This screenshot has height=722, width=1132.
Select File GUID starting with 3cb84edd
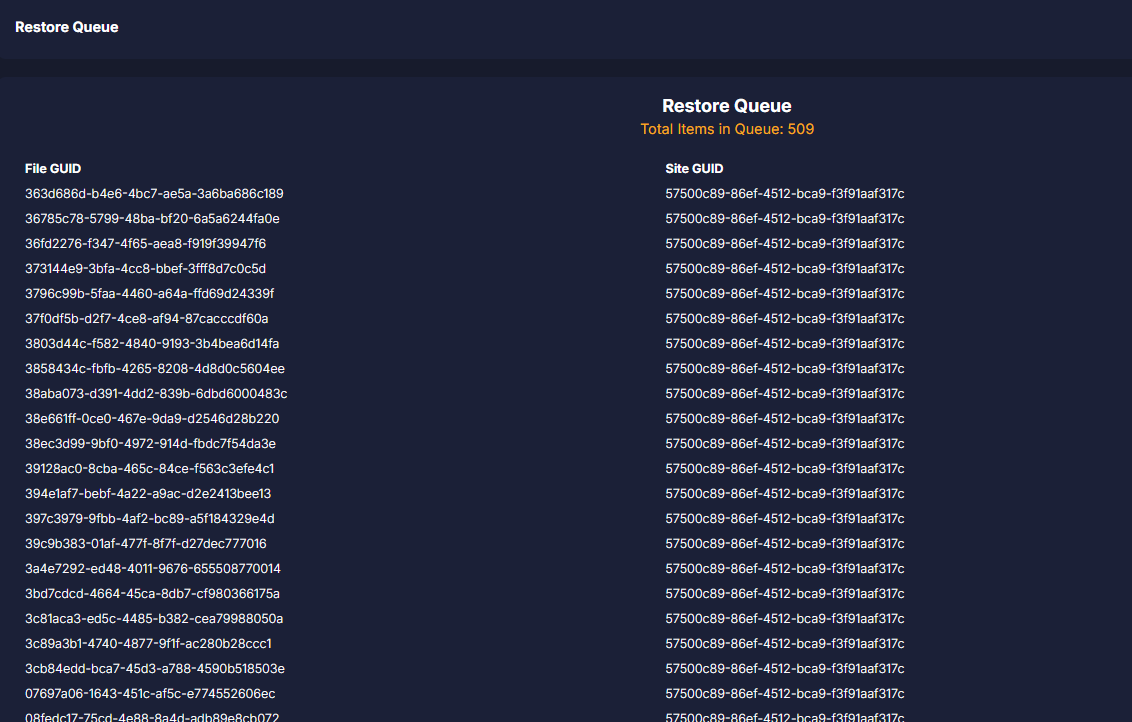[155, 669]
